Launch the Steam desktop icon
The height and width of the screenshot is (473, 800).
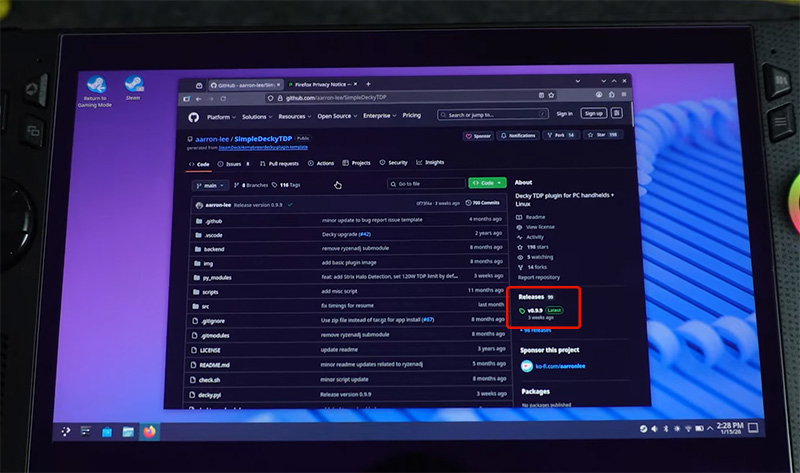coord(133,87)
